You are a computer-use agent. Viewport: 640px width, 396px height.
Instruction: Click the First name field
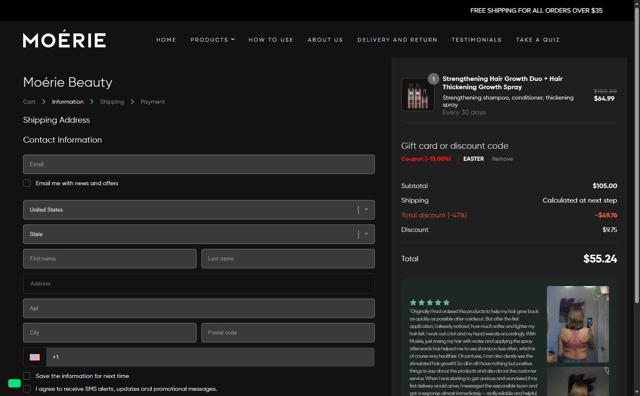[x=110, y=259]
